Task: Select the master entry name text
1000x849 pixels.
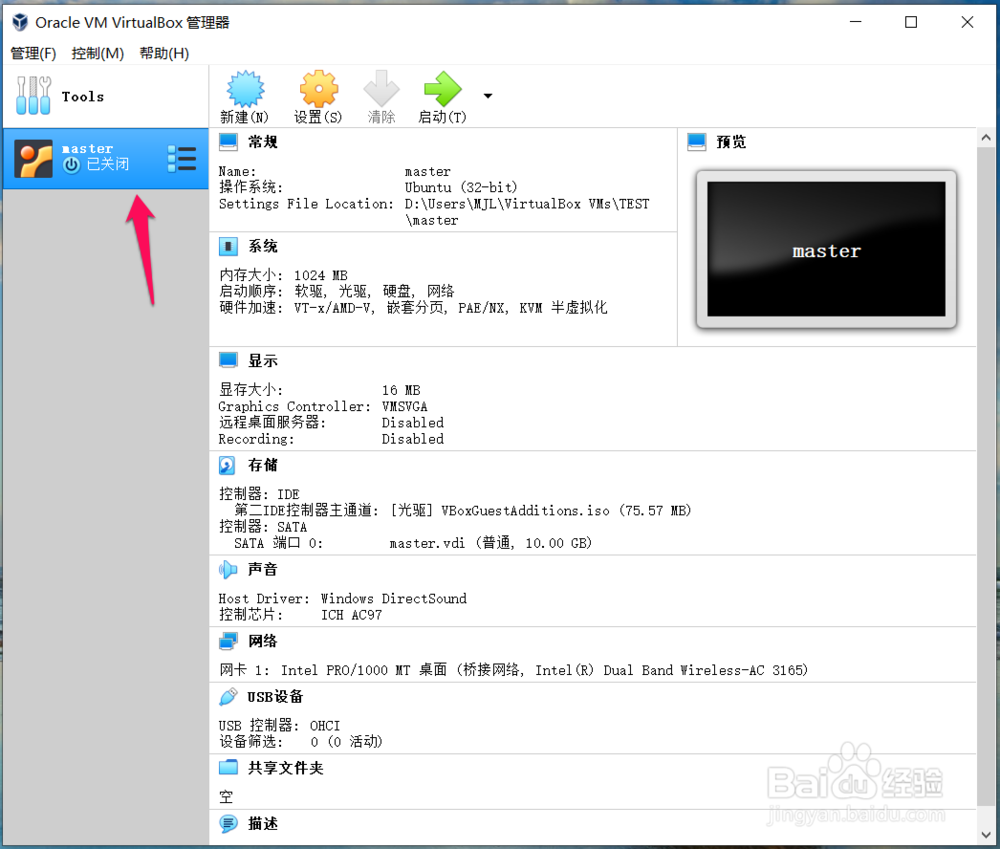Action: point(87,149)
